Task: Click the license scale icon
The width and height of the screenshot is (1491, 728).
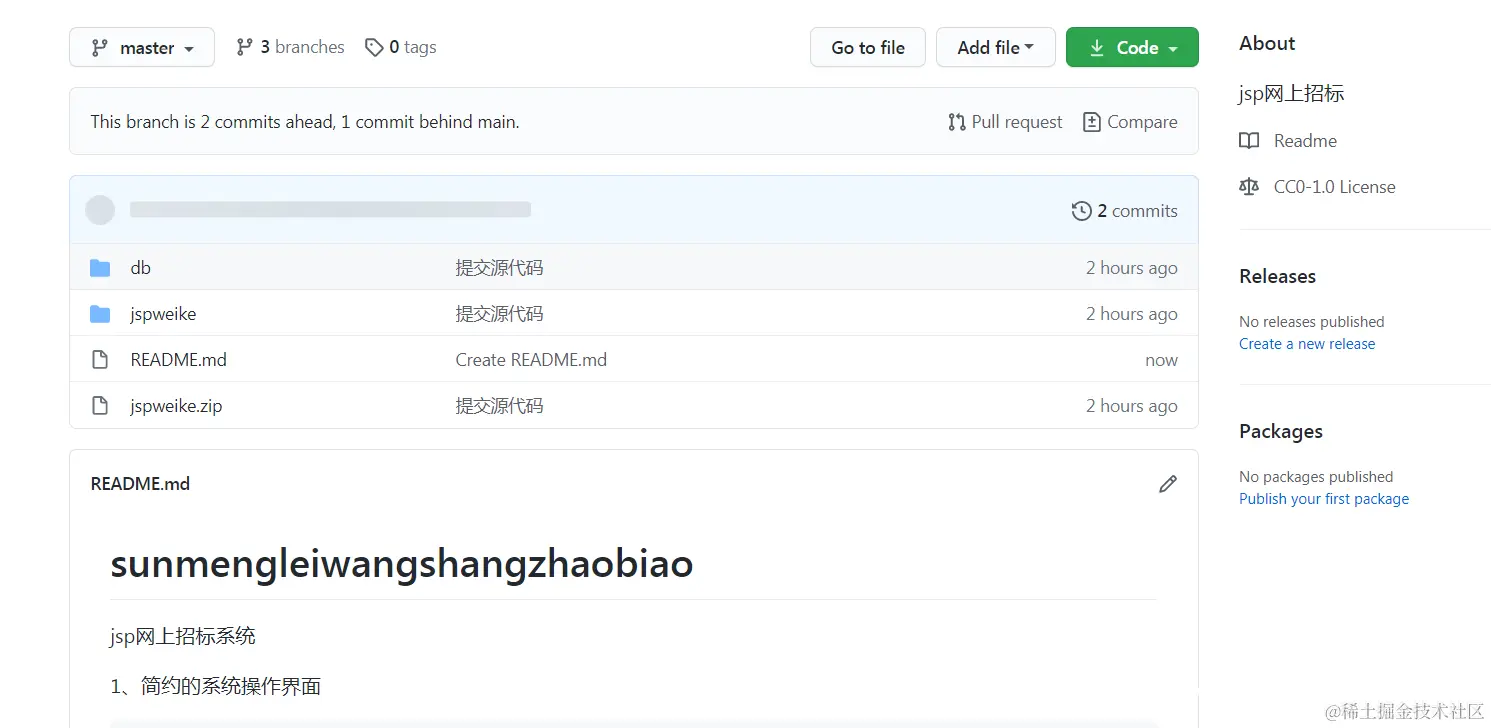Action: coord(1249,187)
